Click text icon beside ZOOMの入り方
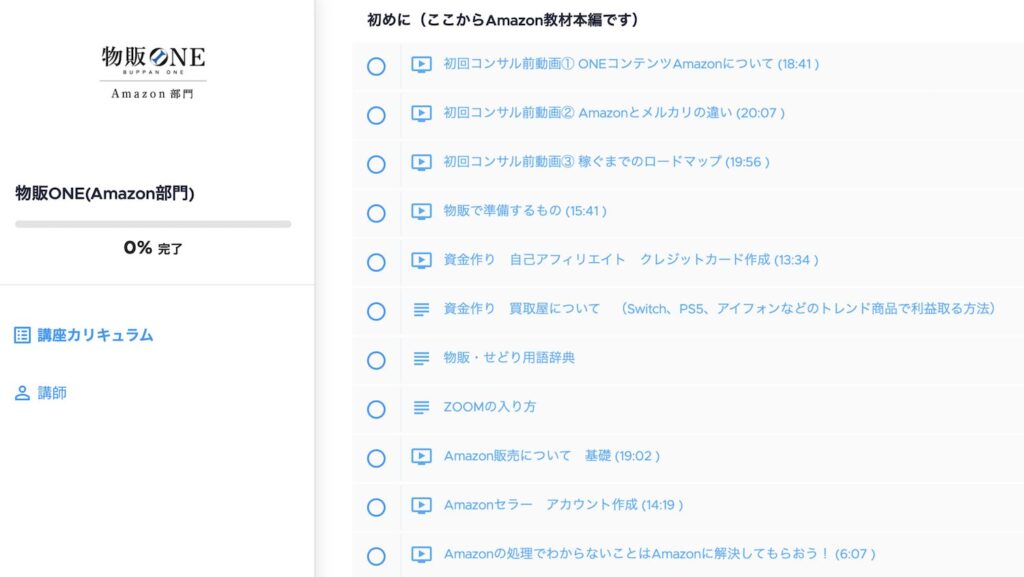The width and height of the screenshot is (1024, 577). coord(421,408)
